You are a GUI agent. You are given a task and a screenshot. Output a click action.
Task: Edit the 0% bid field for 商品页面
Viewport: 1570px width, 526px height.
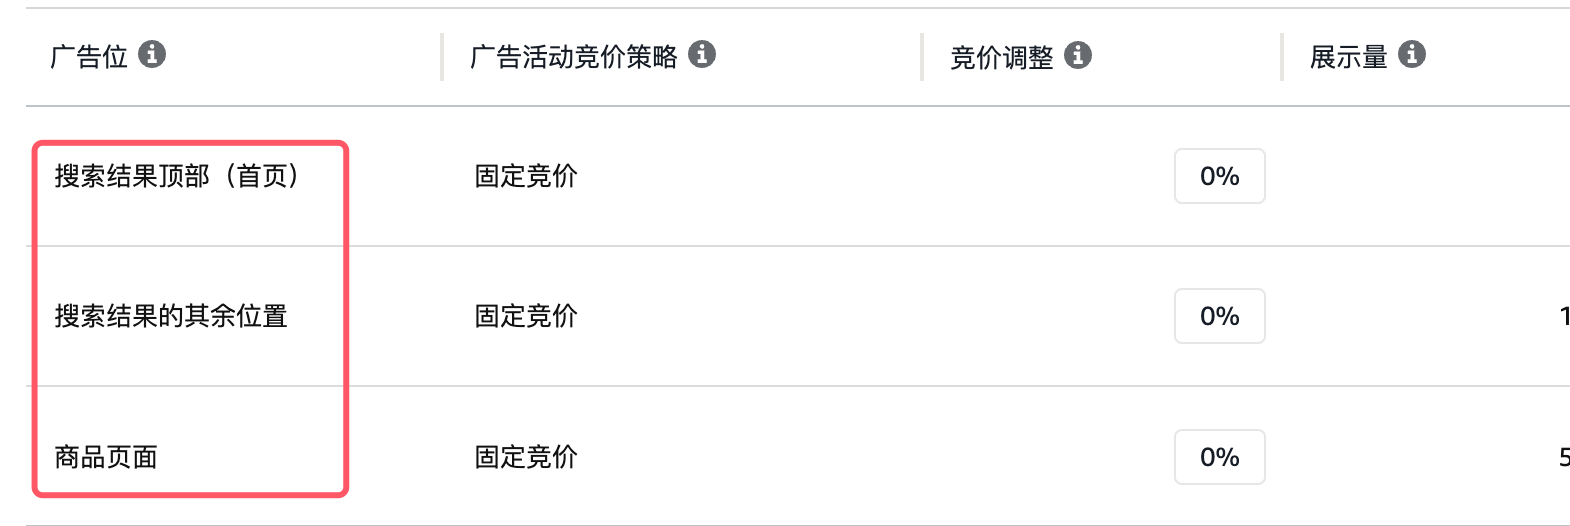tap(1220, 457)
